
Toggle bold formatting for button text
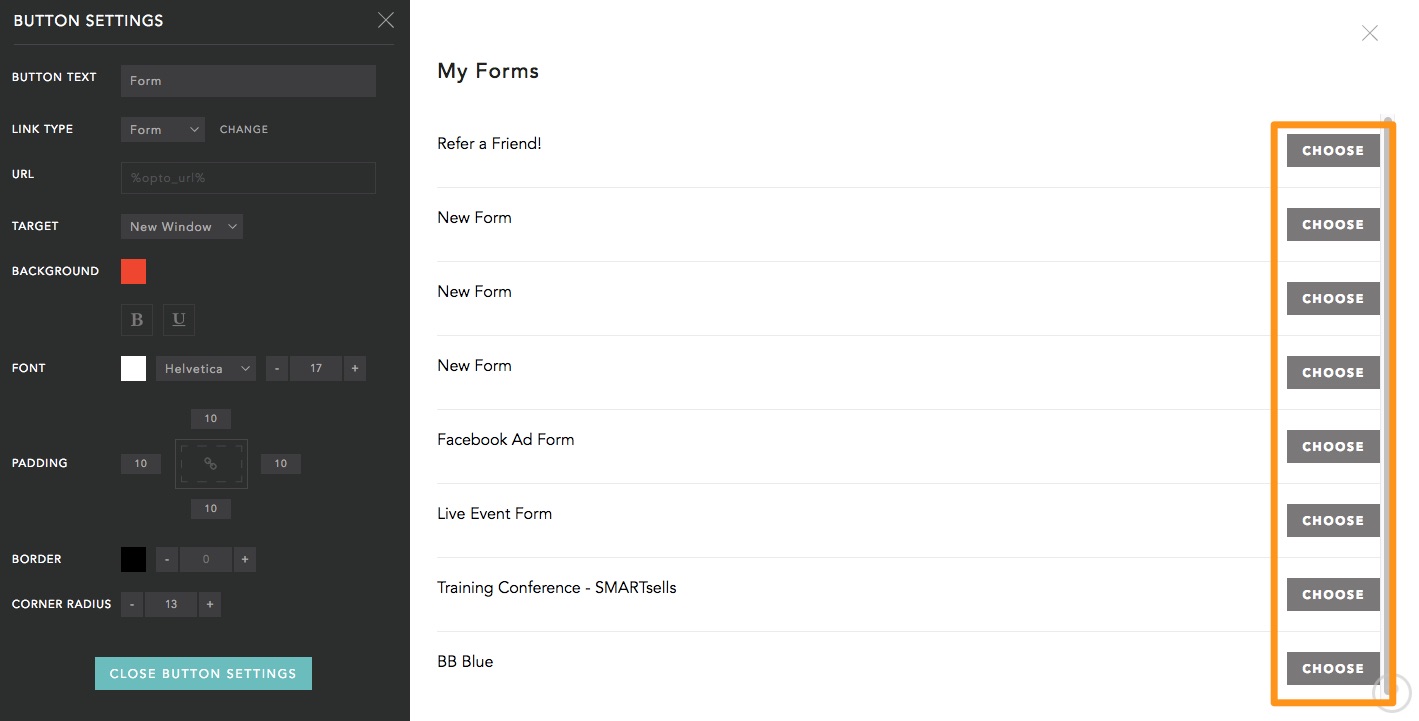137,319
